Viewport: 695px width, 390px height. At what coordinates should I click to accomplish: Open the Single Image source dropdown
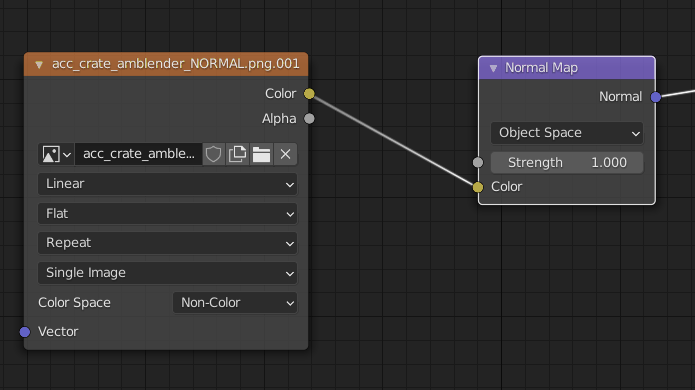168,273
